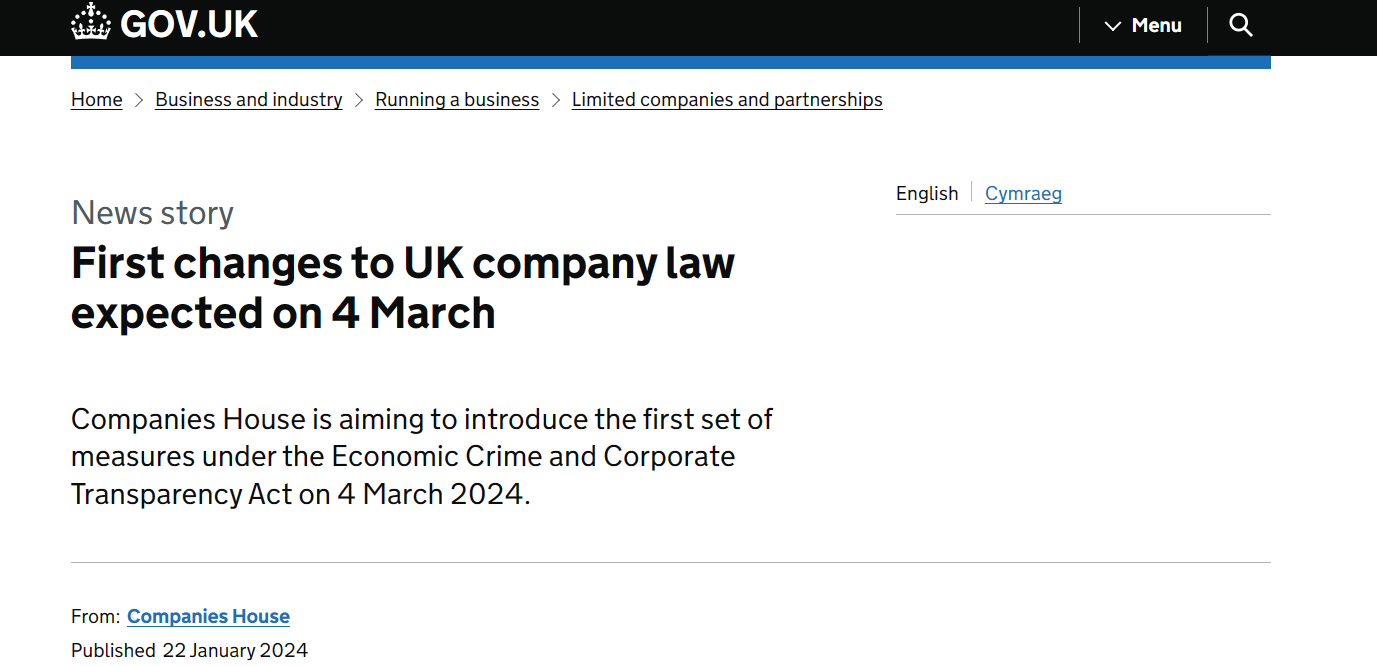
Task: Click the published date 22 January 2024
Action: coord(235,650)
